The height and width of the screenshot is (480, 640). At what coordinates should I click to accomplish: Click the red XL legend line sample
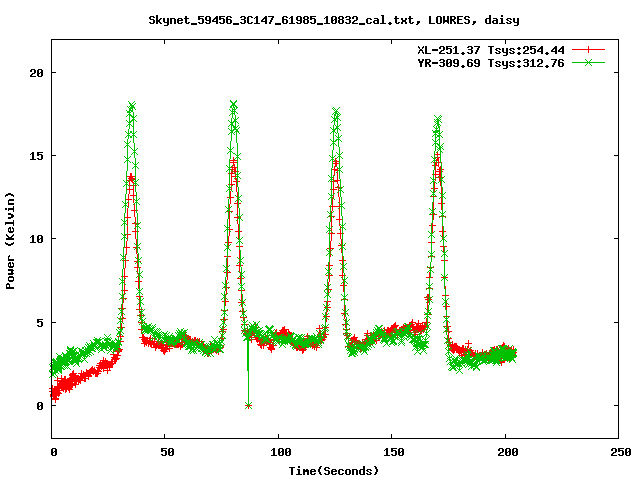click(588, 50)
